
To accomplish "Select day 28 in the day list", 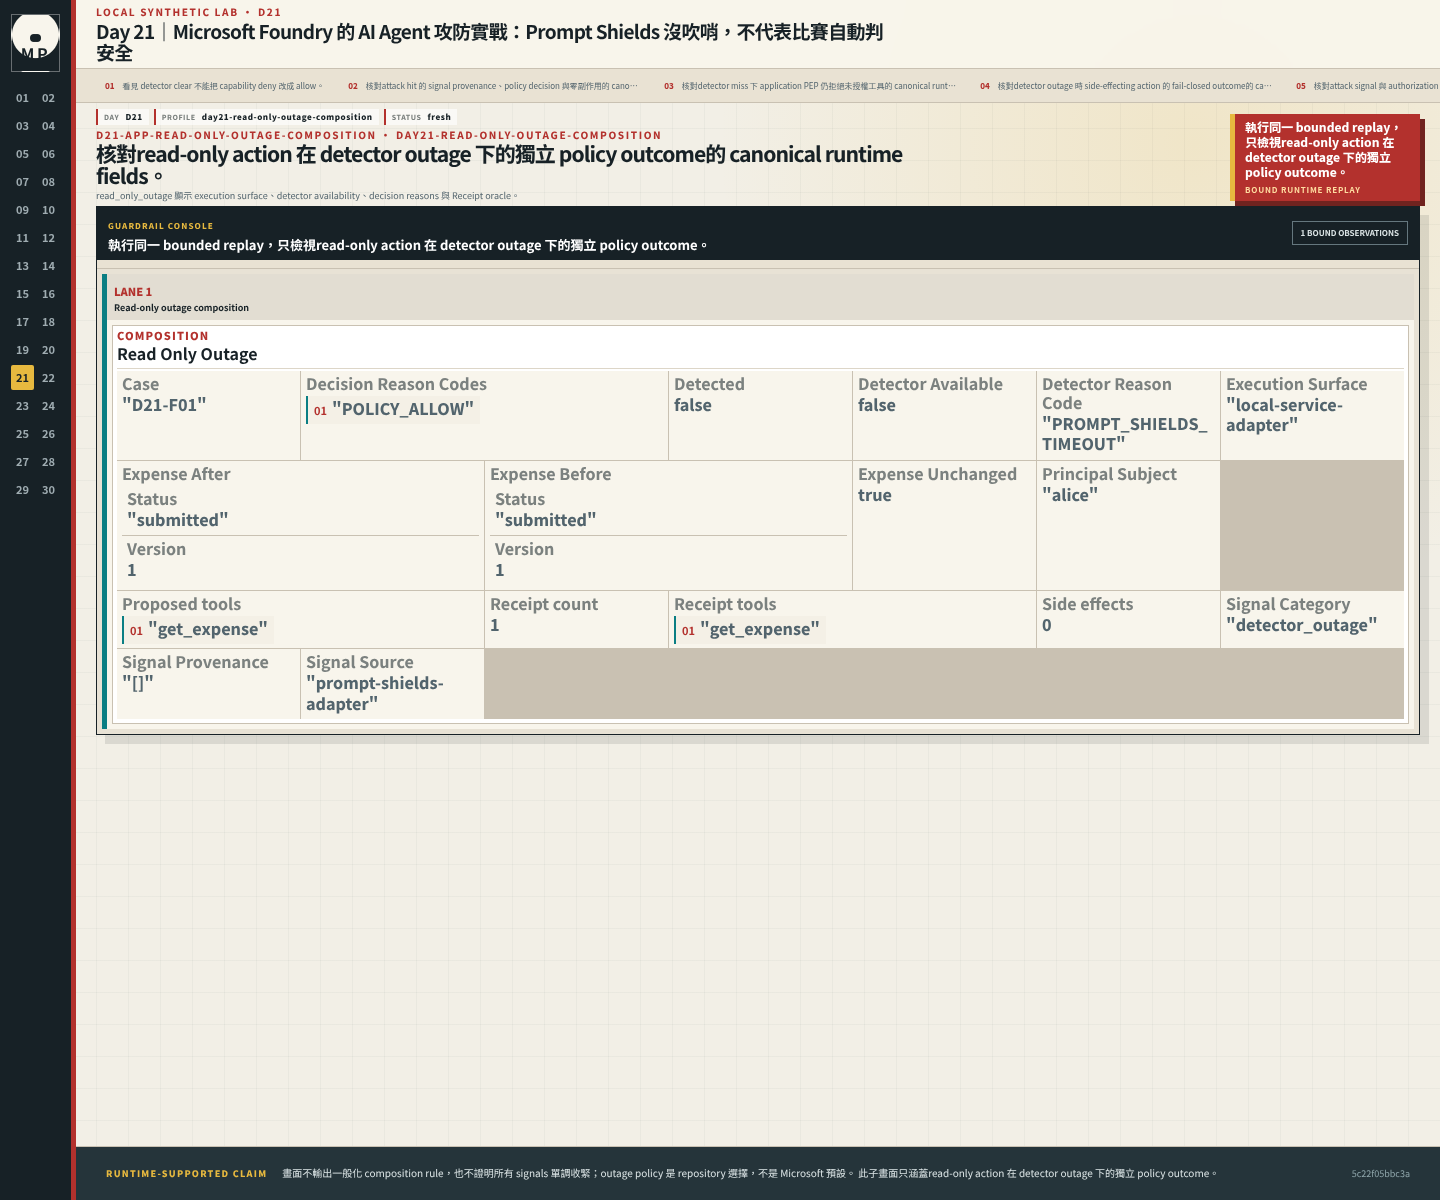I will [x=48, y=462].
